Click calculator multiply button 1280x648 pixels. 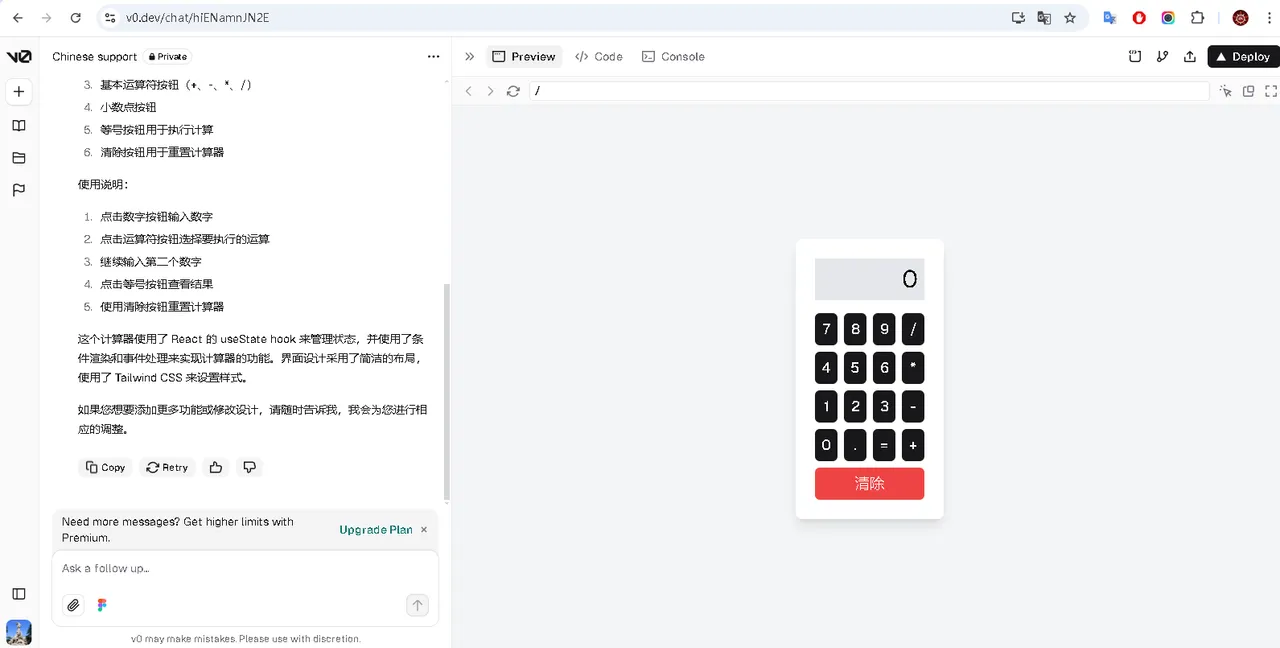(x=913, y=368)
